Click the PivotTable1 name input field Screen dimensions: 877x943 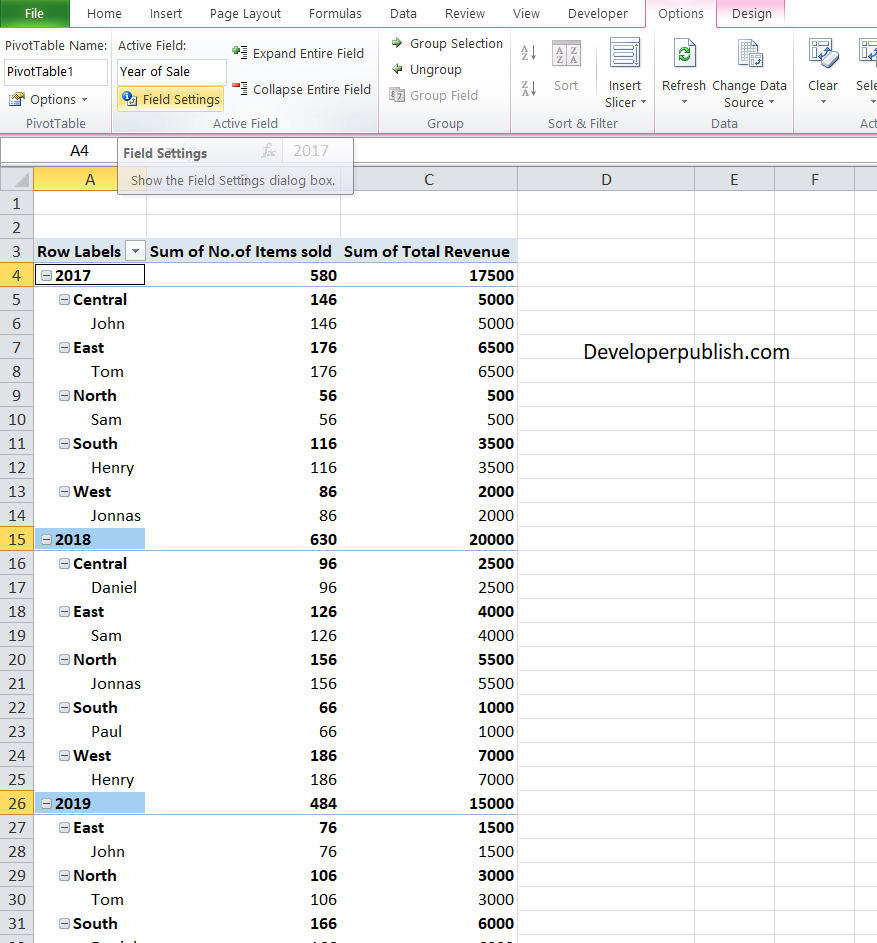pyautogui.click(x=54, y=71)
